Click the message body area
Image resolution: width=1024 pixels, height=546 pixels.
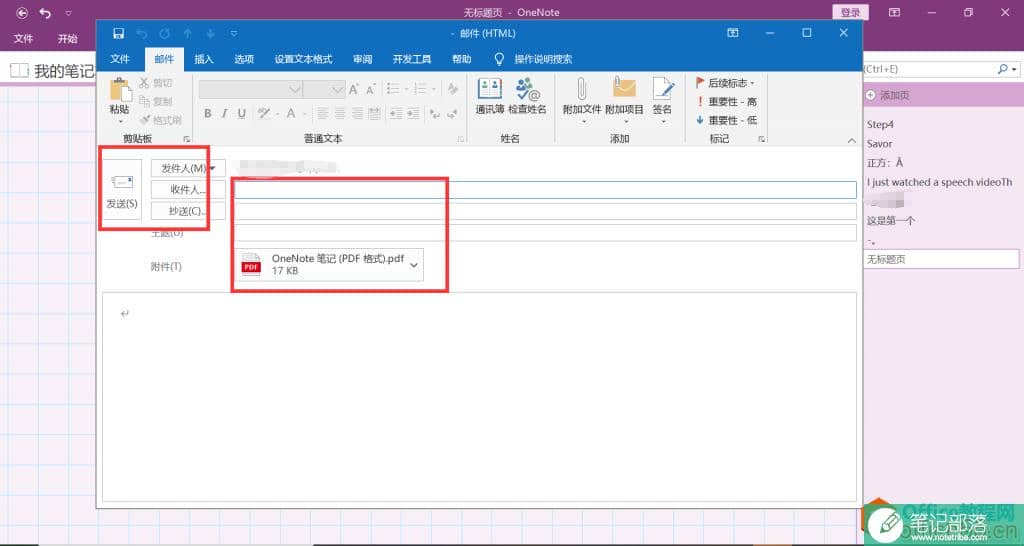(479, 396)
